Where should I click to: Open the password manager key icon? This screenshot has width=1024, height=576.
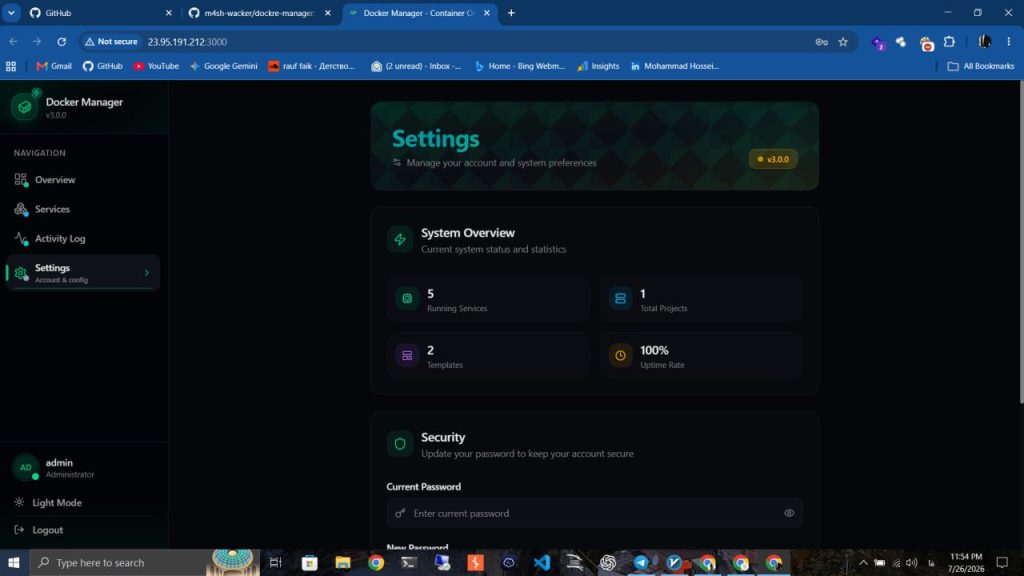822,42
